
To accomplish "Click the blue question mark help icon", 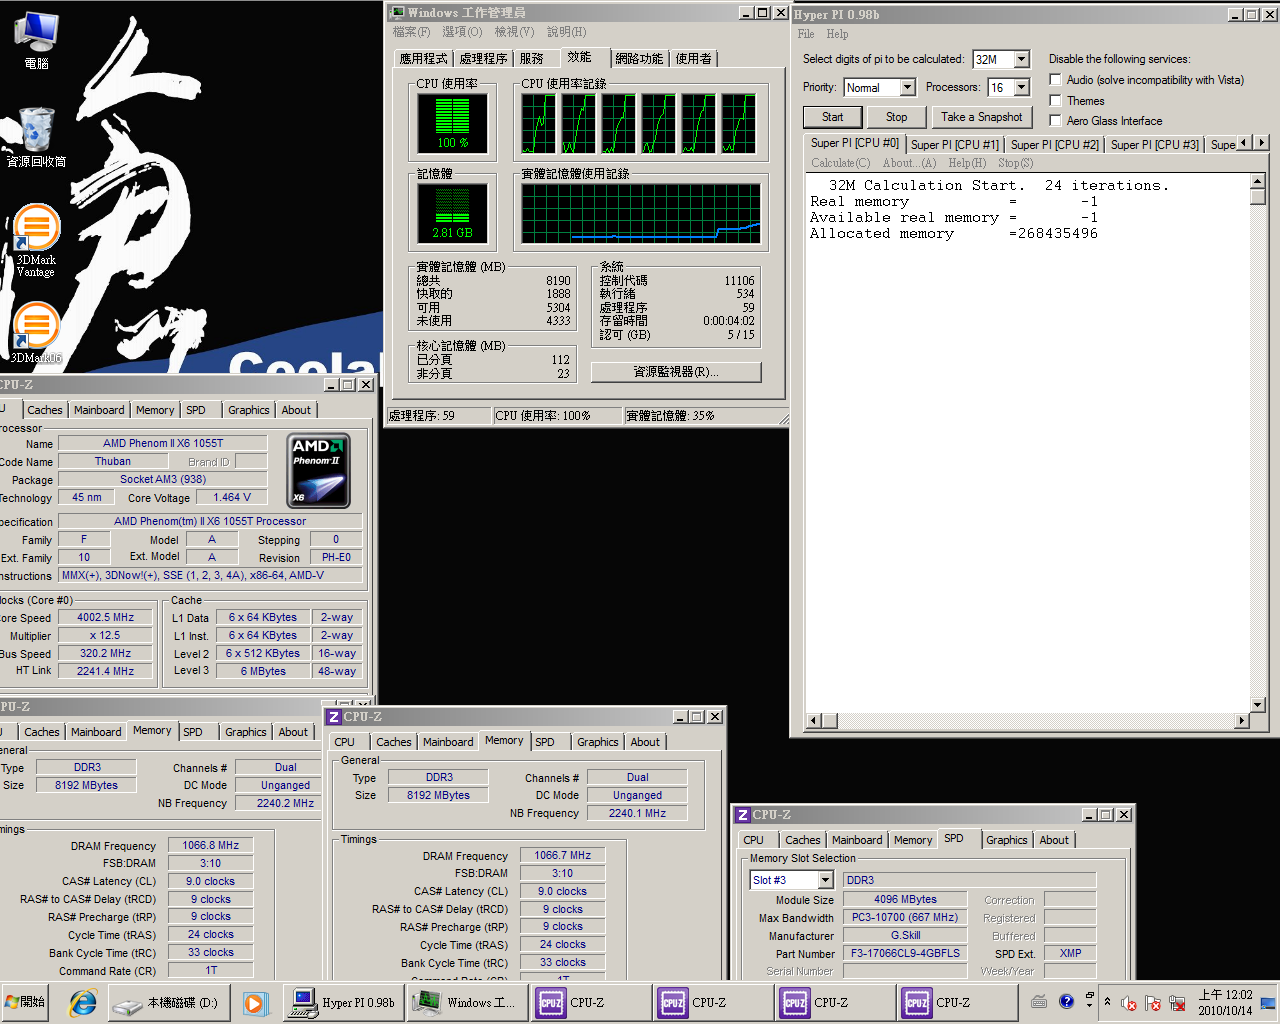I will click(x=1066, y=1001).
